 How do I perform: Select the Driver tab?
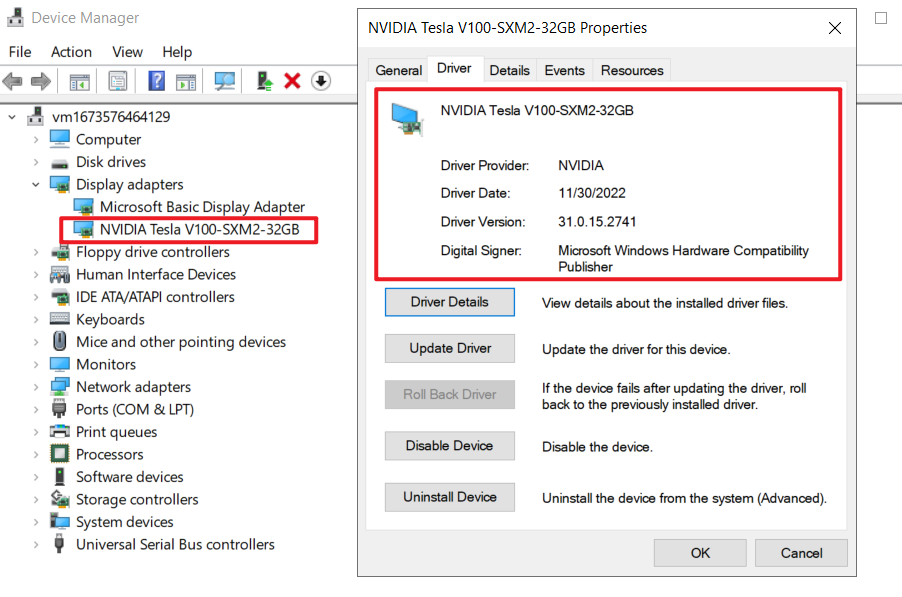click(454, 68)
